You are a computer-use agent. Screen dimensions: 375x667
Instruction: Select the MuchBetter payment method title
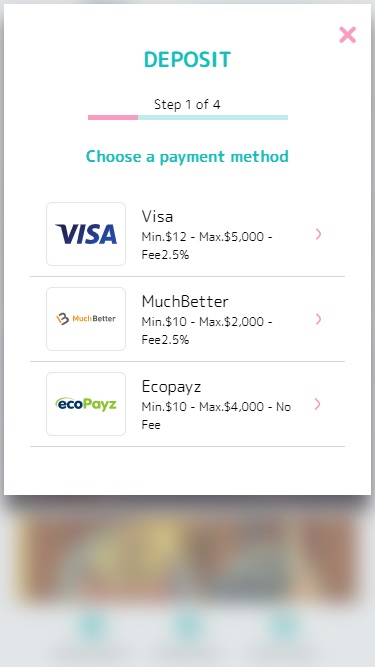(185, 302)
